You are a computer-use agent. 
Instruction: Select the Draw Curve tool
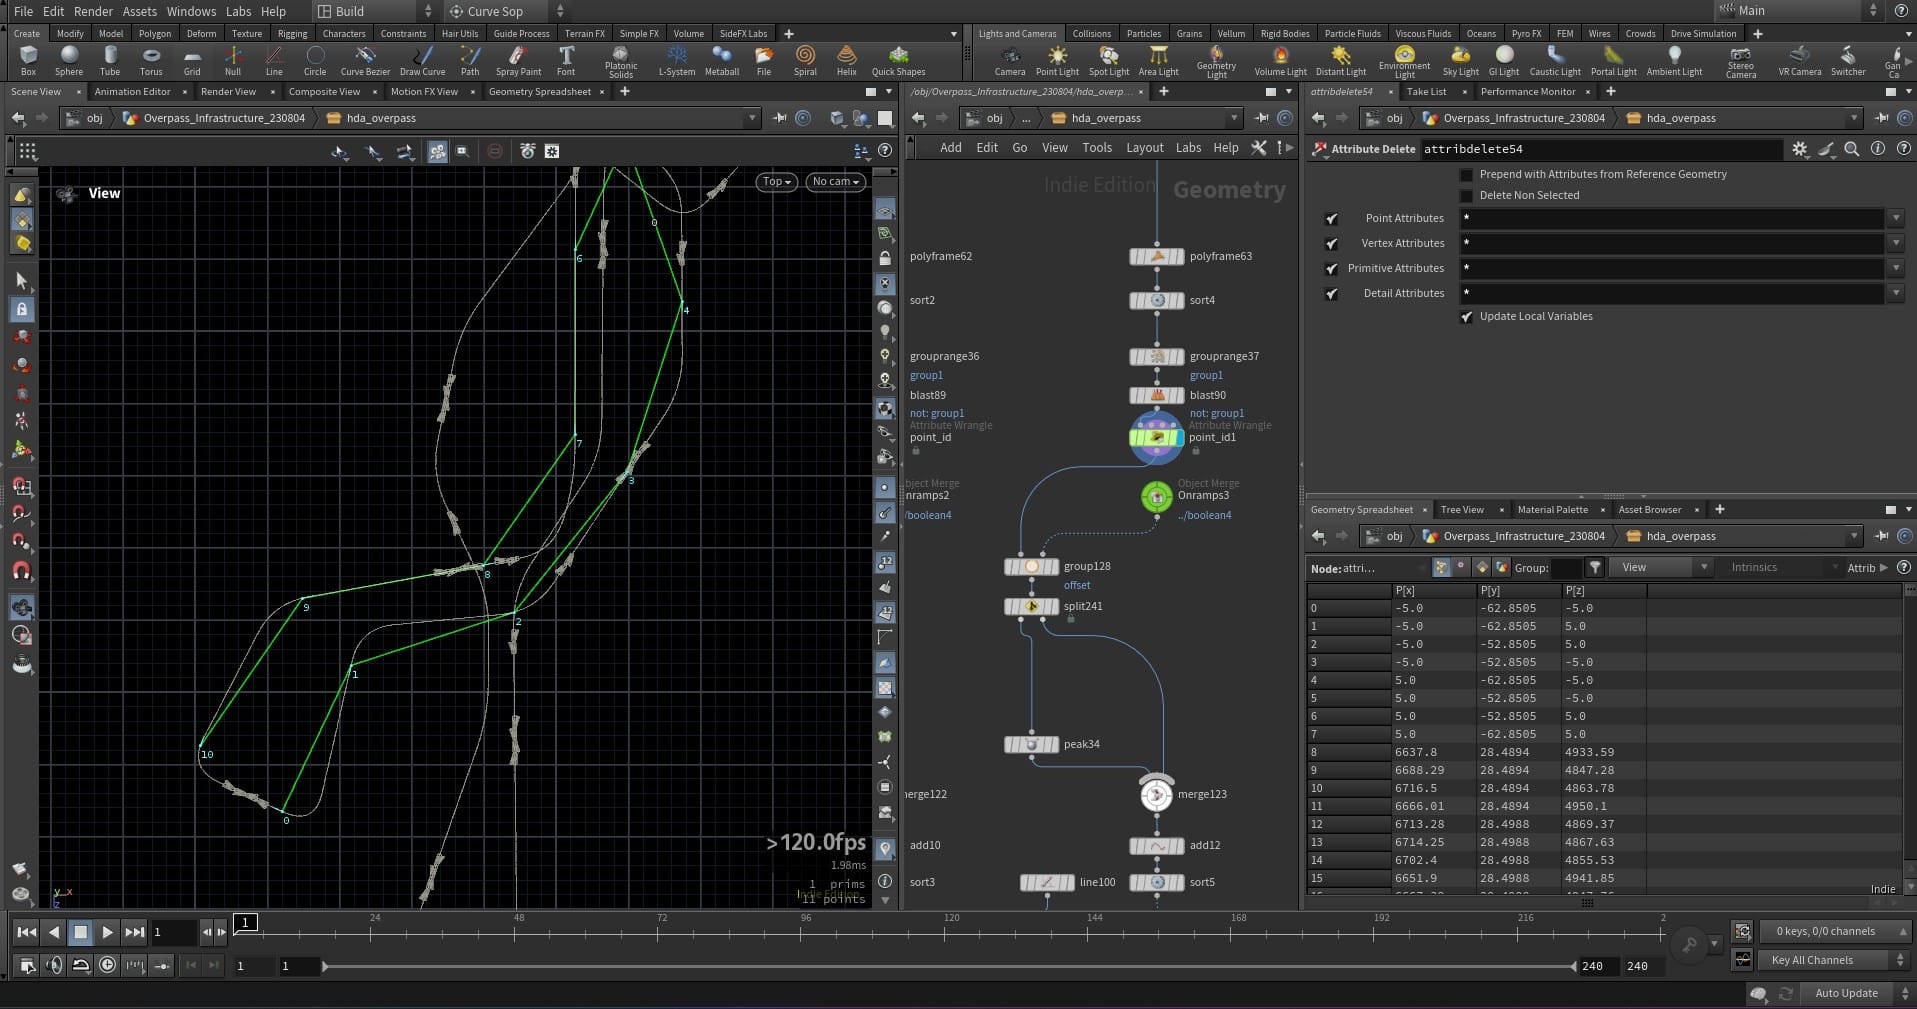[422, 59]
